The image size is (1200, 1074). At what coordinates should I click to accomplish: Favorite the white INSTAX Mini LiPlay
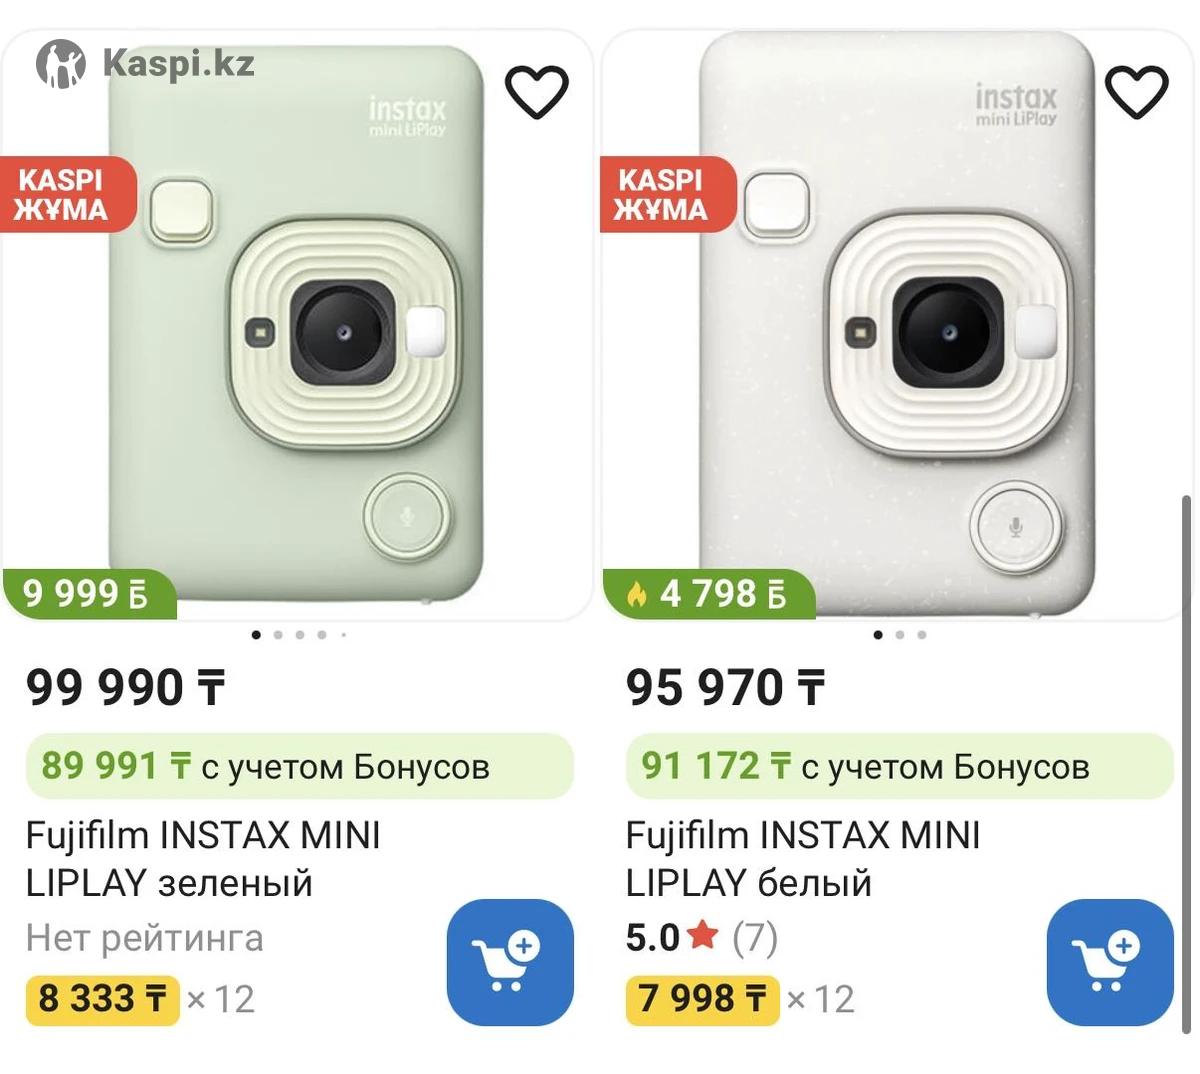pyautogui.click(x=1136, y=91)
